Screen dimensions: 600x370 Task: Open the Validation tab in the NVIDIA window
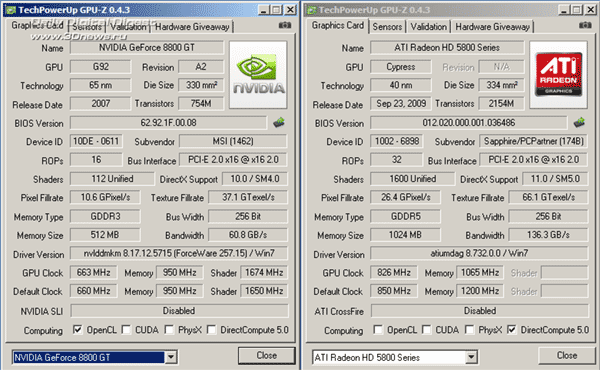pyautogui.click(x=128, y=27)
